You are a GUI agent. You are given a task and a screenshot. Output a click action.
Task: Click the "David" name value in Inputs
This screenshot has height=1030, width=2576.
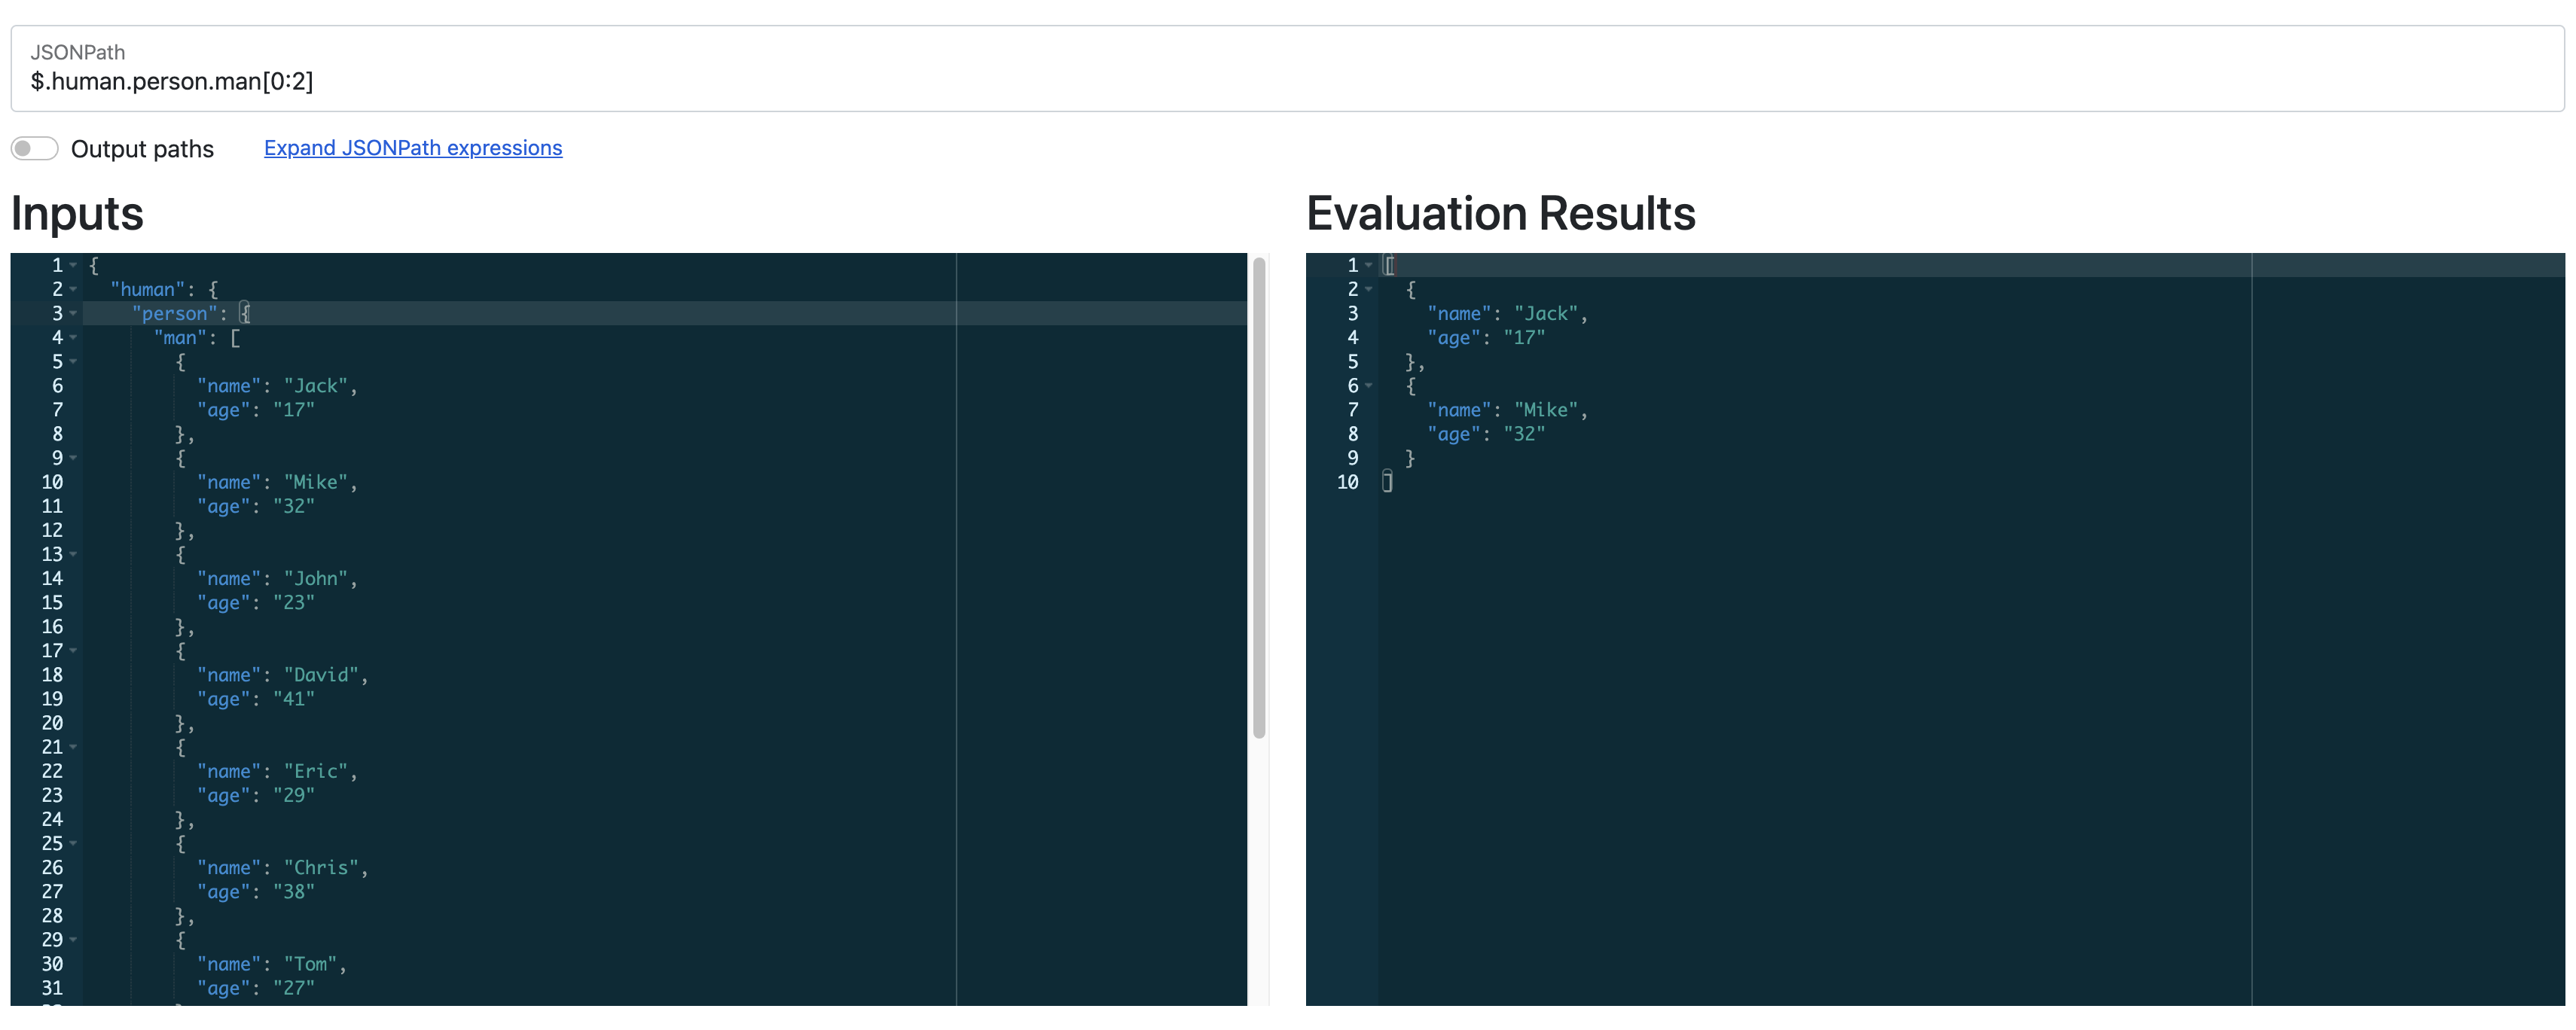[320, 675]
